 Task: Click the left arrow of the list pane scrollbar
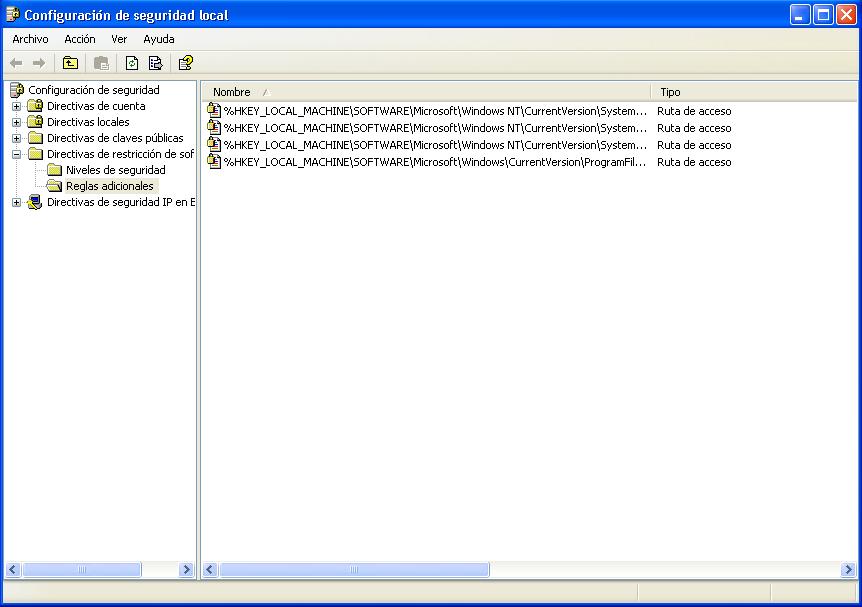point(209,570)
